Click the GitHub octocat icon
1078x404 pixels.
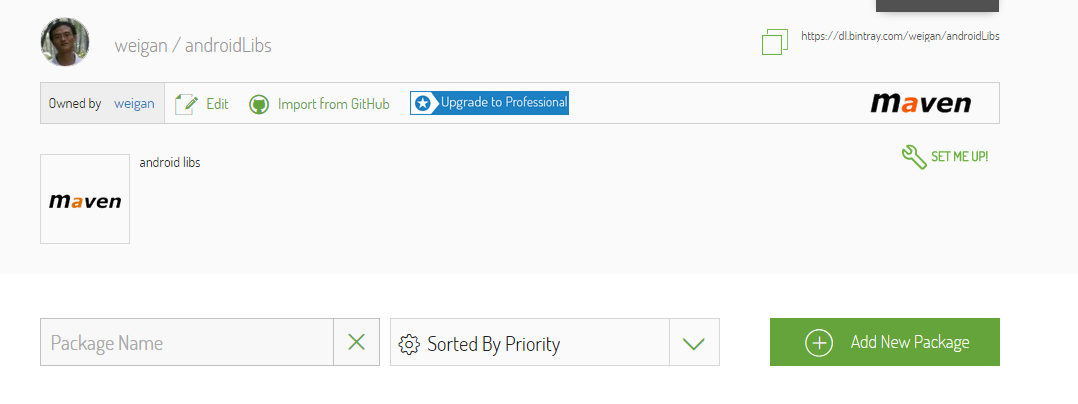click(x=259, y=104)
